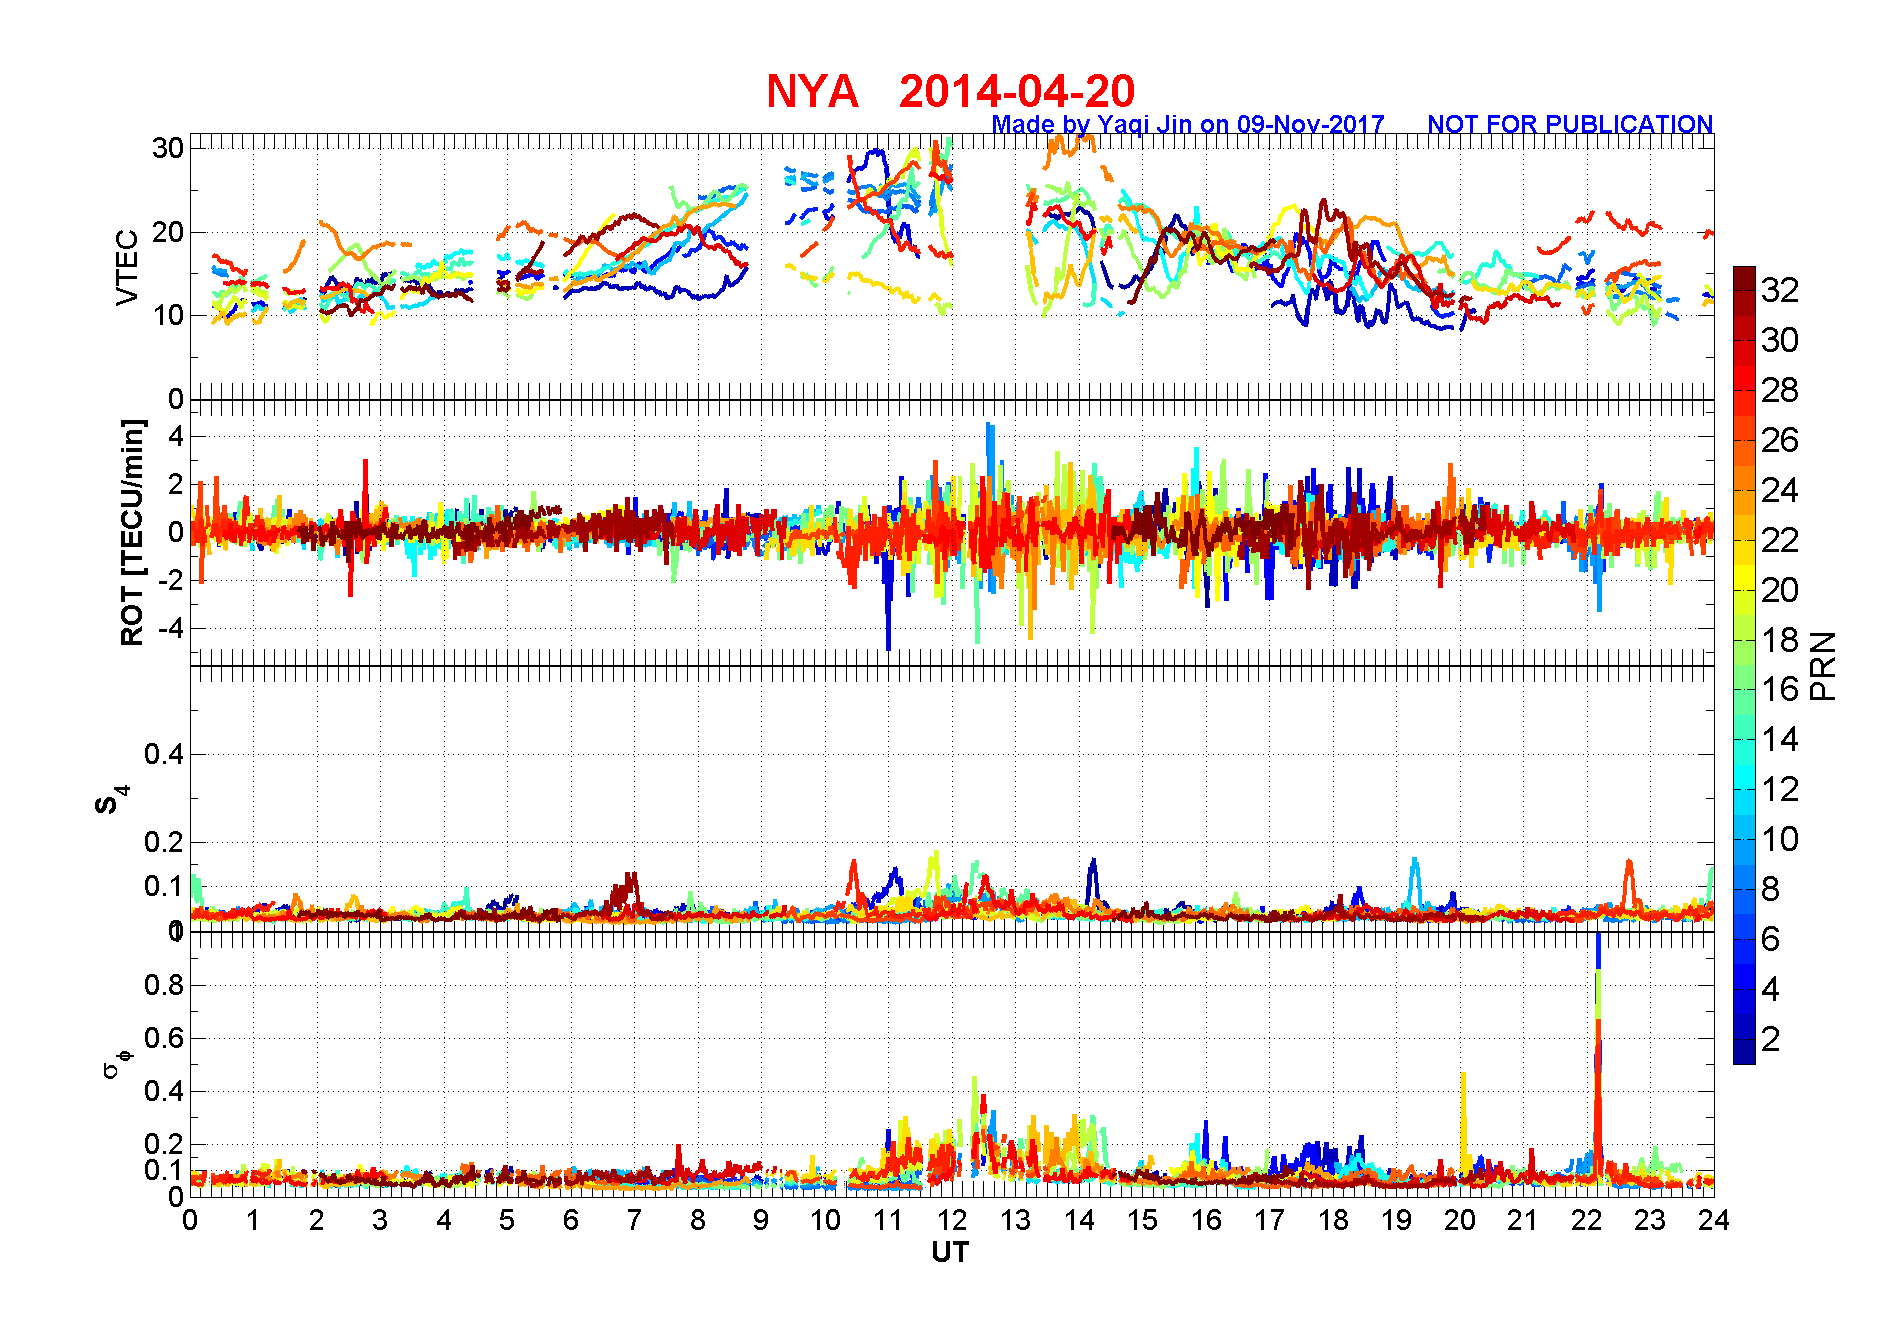The width and height of the screenshot is (1904, 1330).
Task: Click the PRN colorbar tick label "18"
Action: (x=1780, y=640)
